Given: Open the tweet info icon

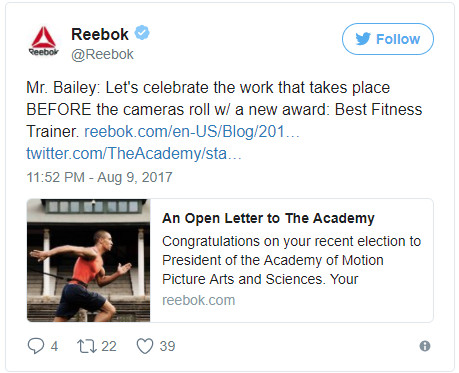Looking at the screenshot, I should [425, 346].
